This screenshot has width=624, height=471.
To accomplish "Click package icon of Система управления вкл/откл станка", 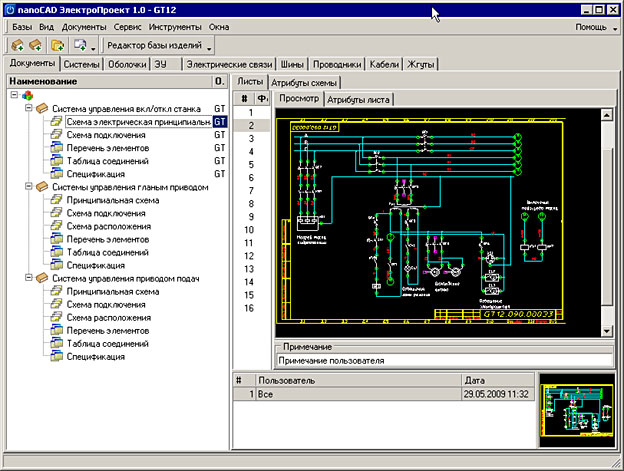I will click(x=42, y=108).
